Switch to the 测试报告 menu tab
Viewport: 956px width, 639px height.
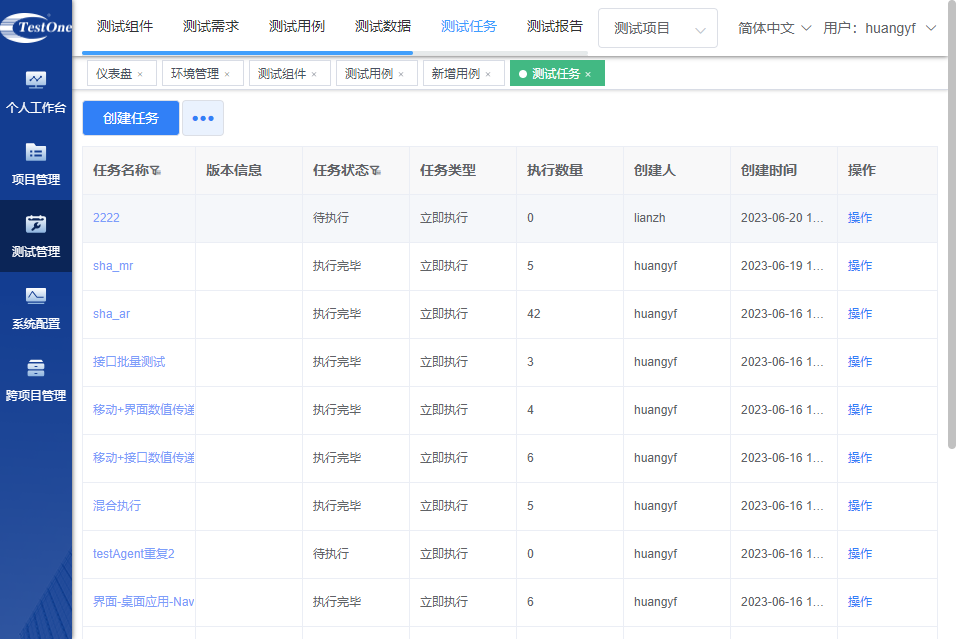point(555,27)
